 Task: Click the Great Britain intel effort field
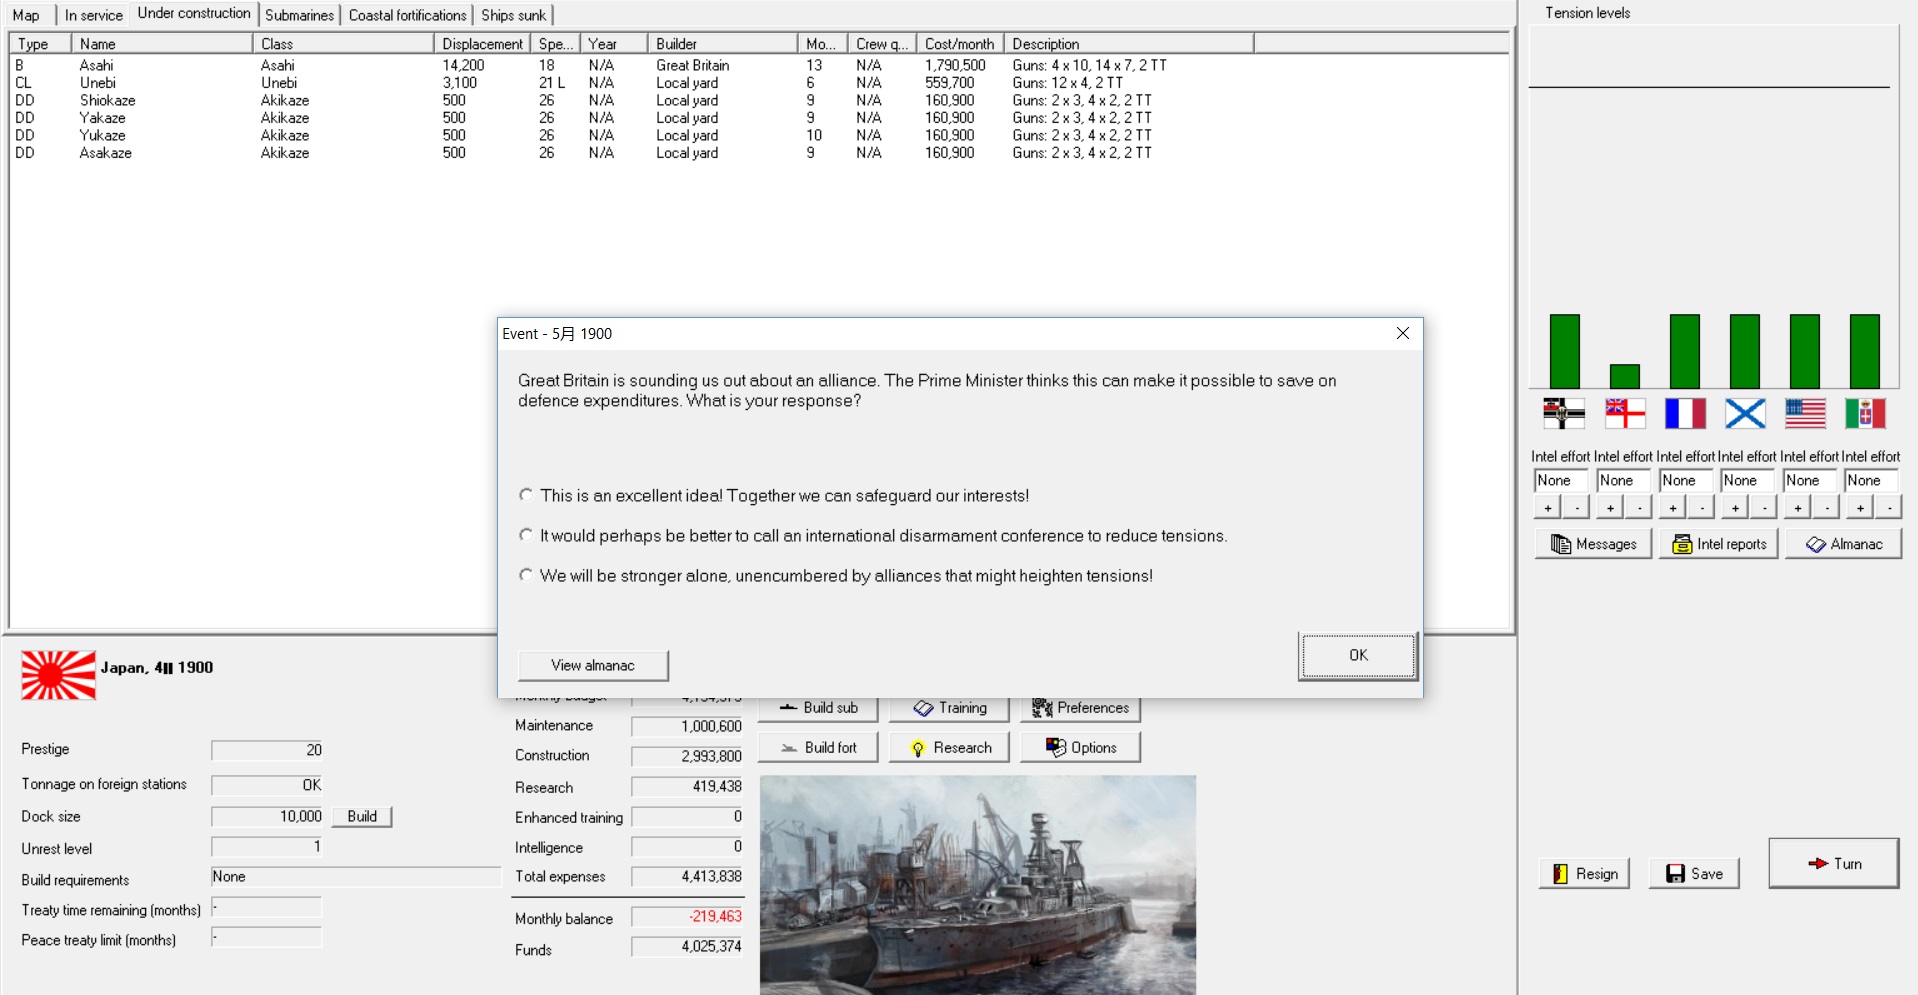1623,481
